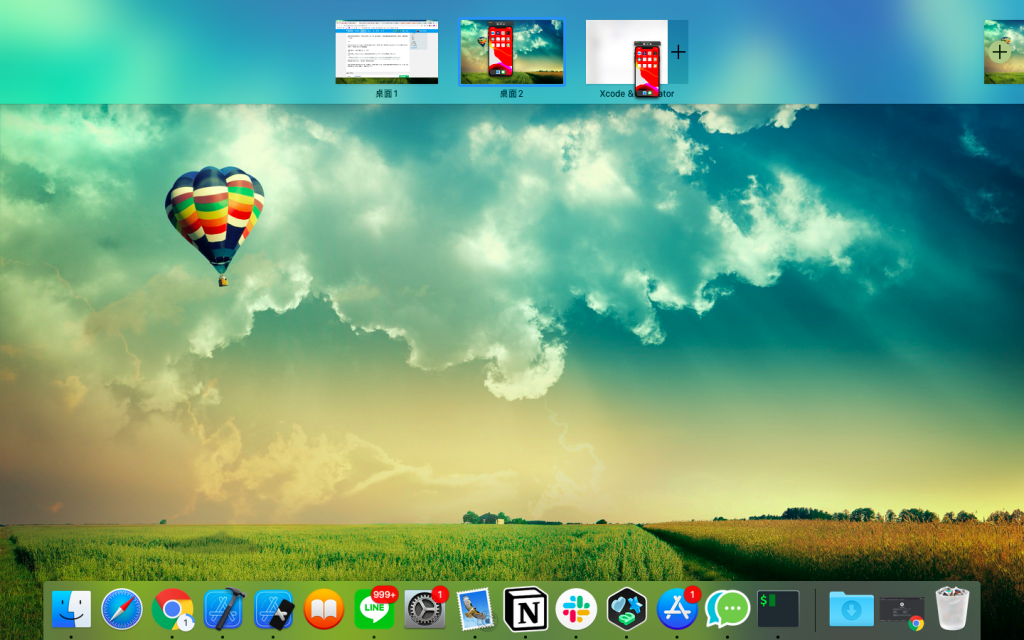Open the Downloads folder stack
The width and height of the screenshot is (1024, 640).
pos(852,609)
